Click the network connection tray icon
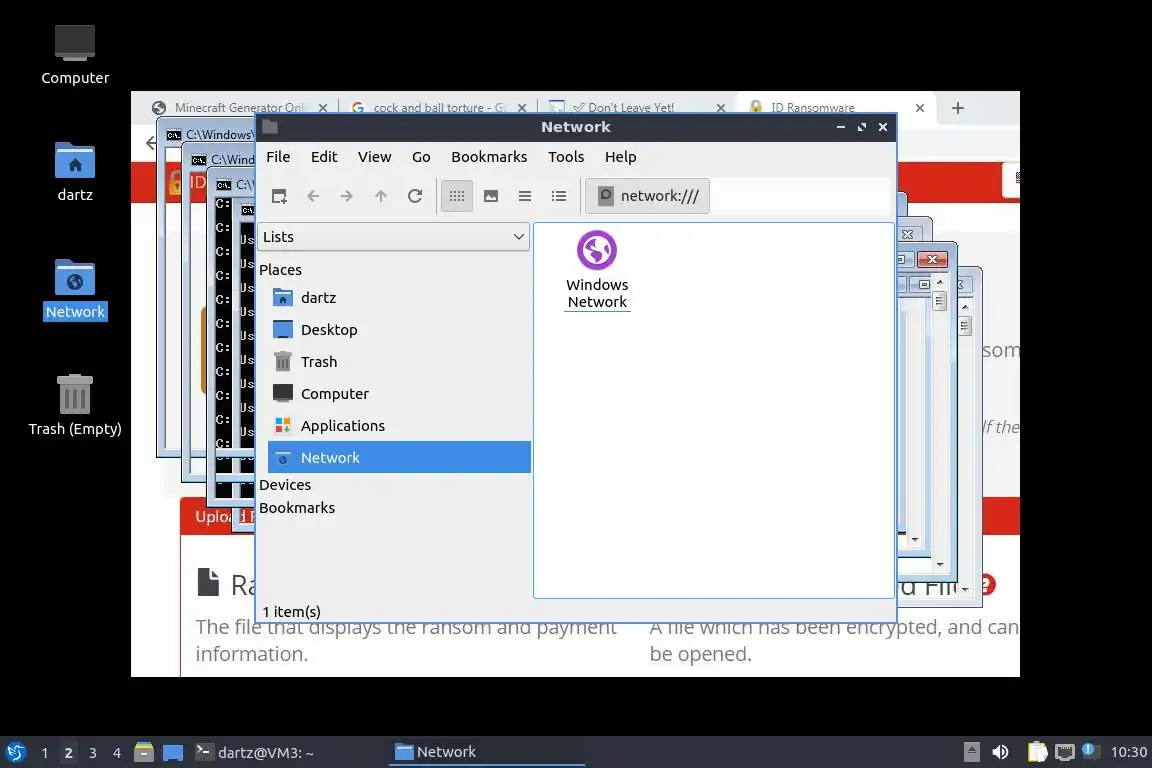The height and width of the screenshot is (768, 1152). [x=1065, y=752]
